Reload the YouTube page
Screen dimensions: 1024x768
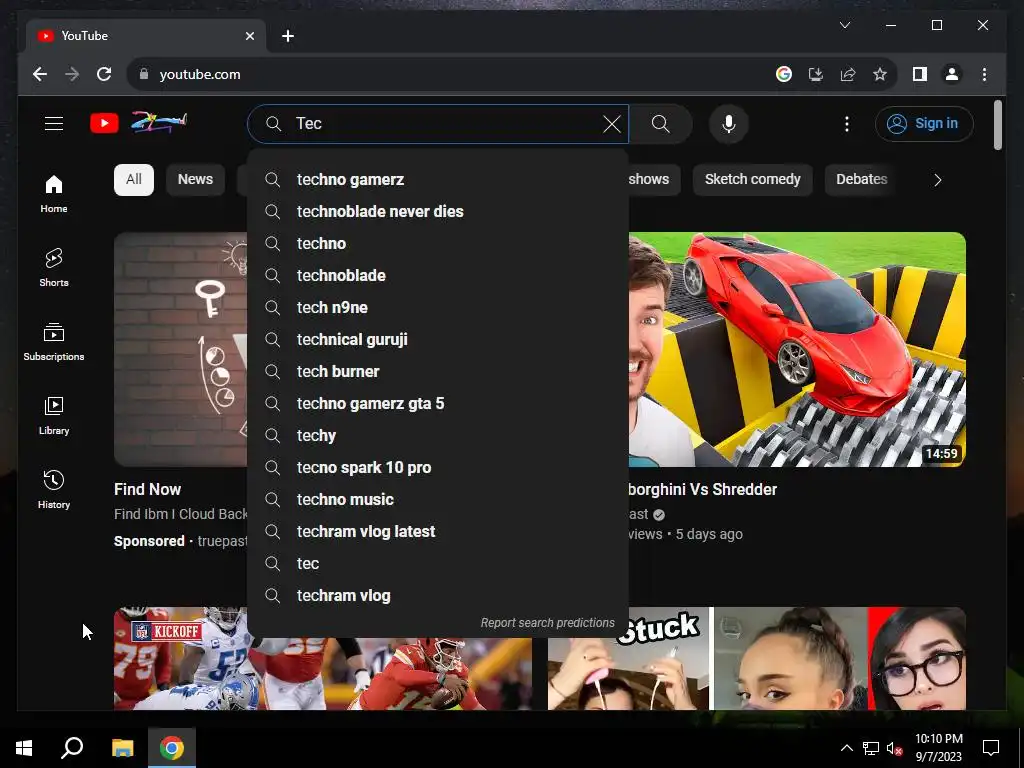[x=104, y=74]
